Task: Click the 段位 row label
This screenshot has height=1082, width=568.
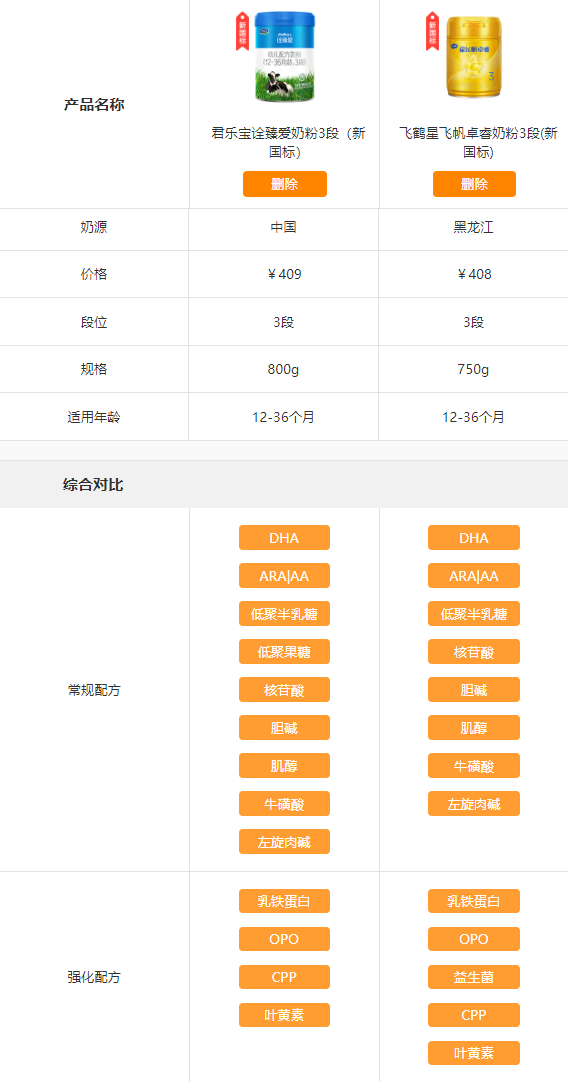Action: click(94, 322)
